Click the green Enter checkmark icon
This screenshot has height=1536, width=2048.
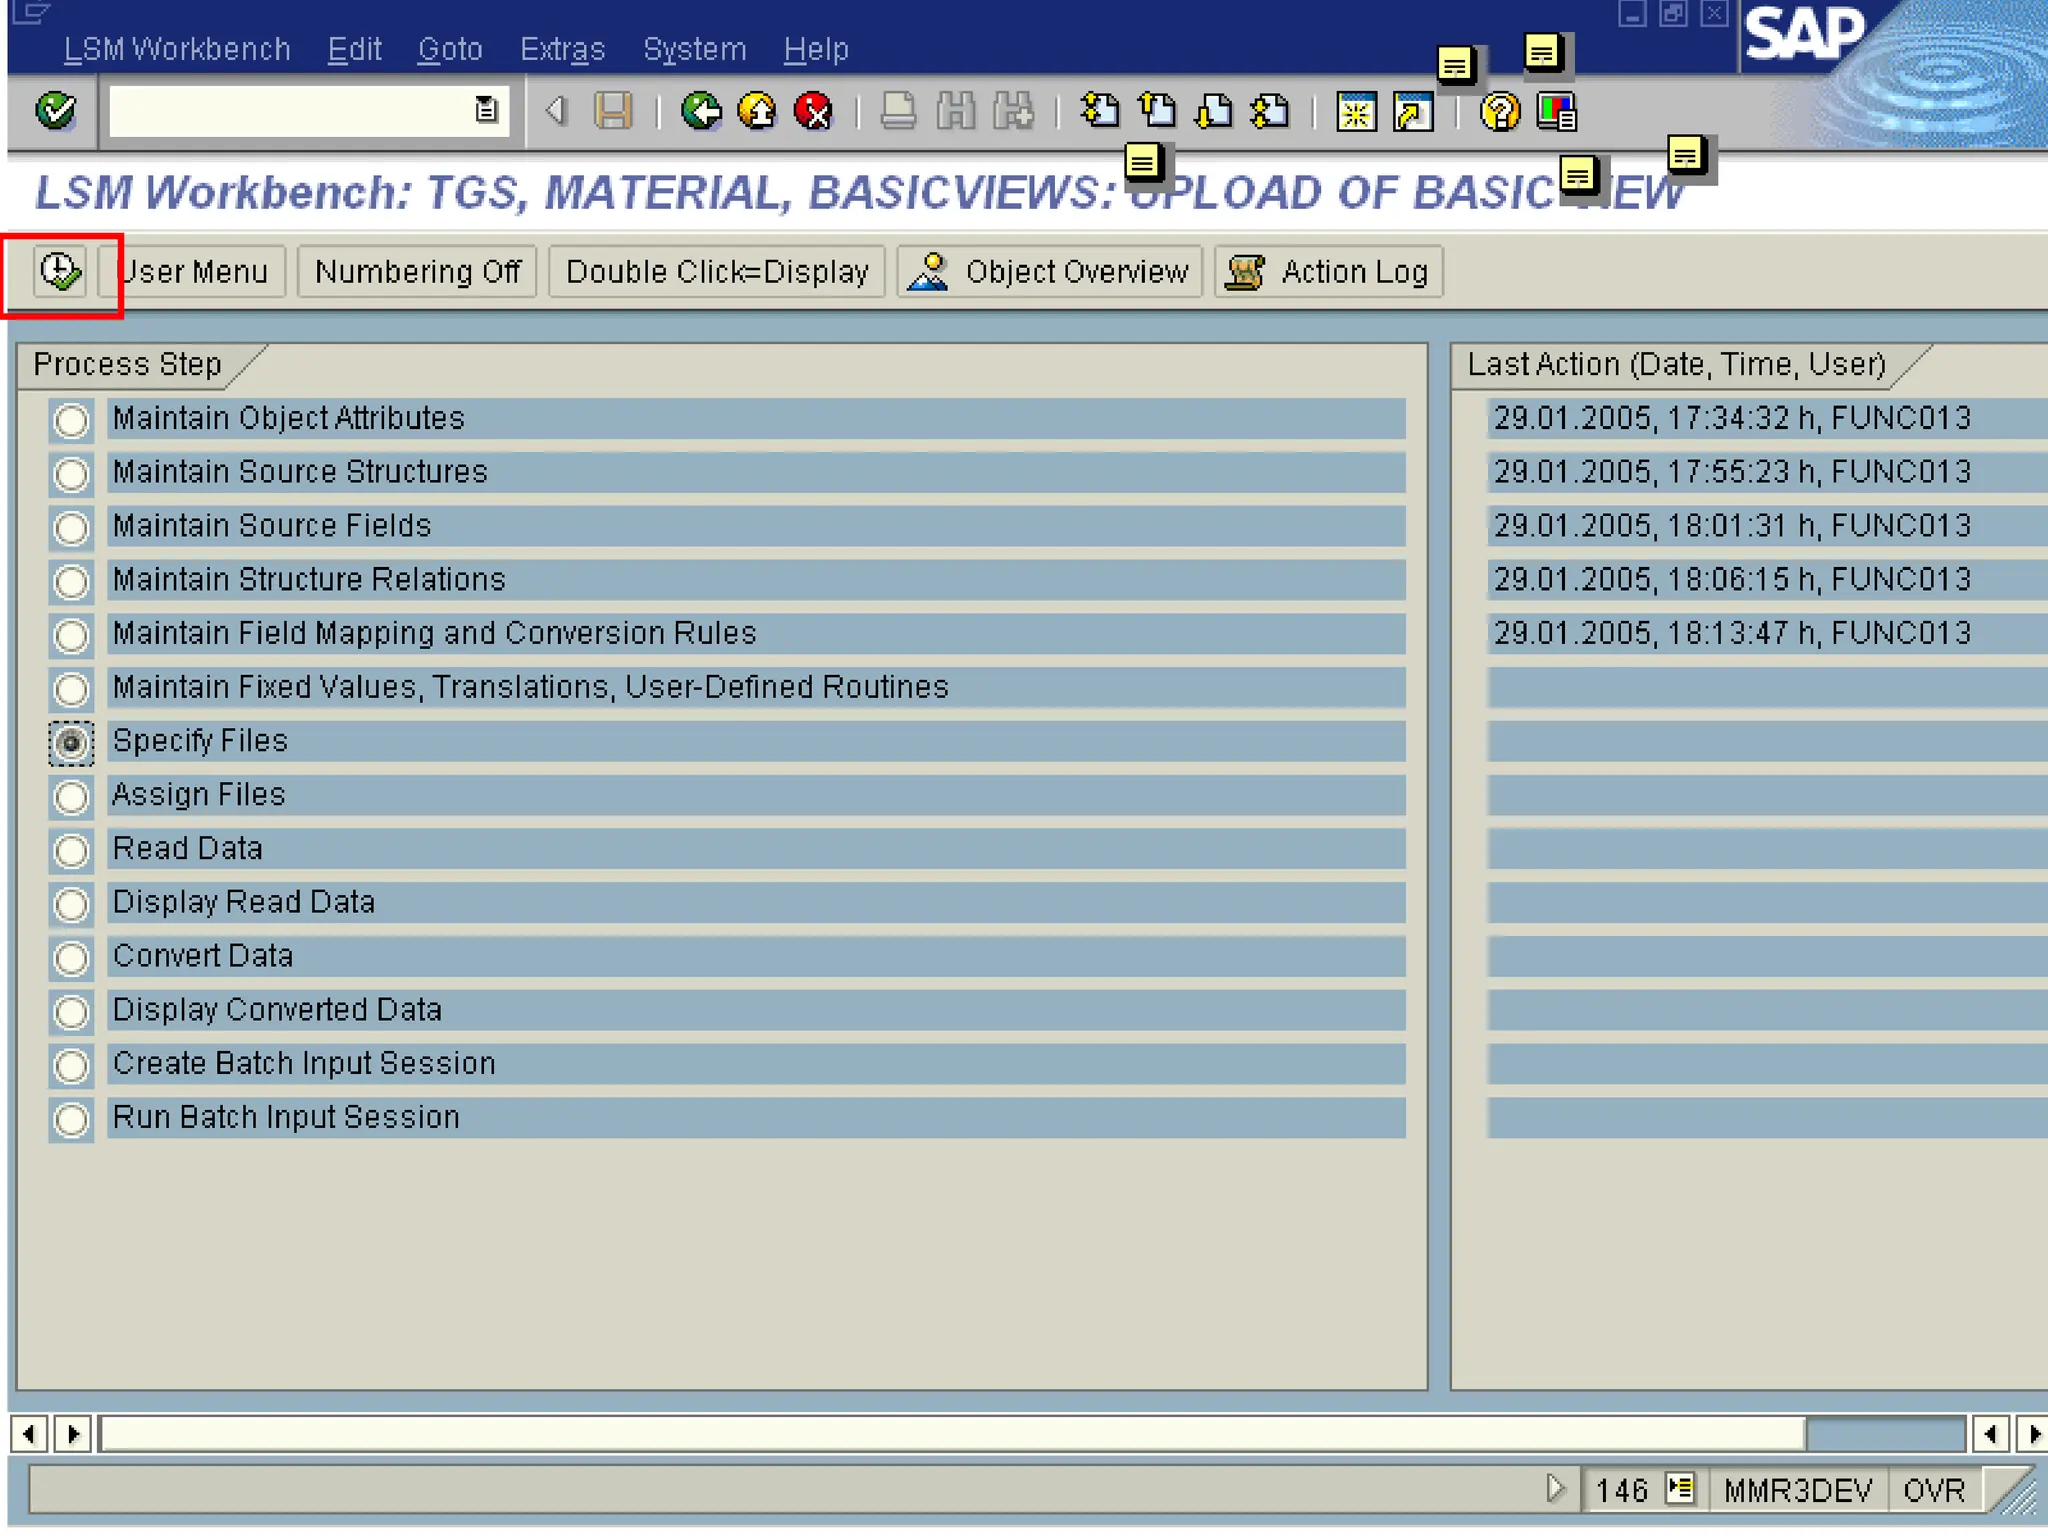[56, 110]
